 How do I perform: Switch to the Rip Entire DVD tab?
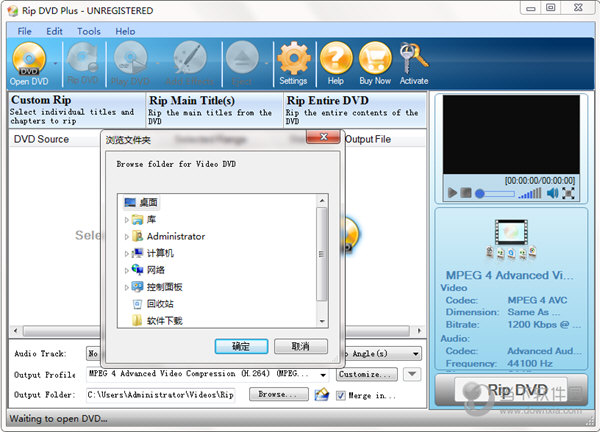(355, 110)
